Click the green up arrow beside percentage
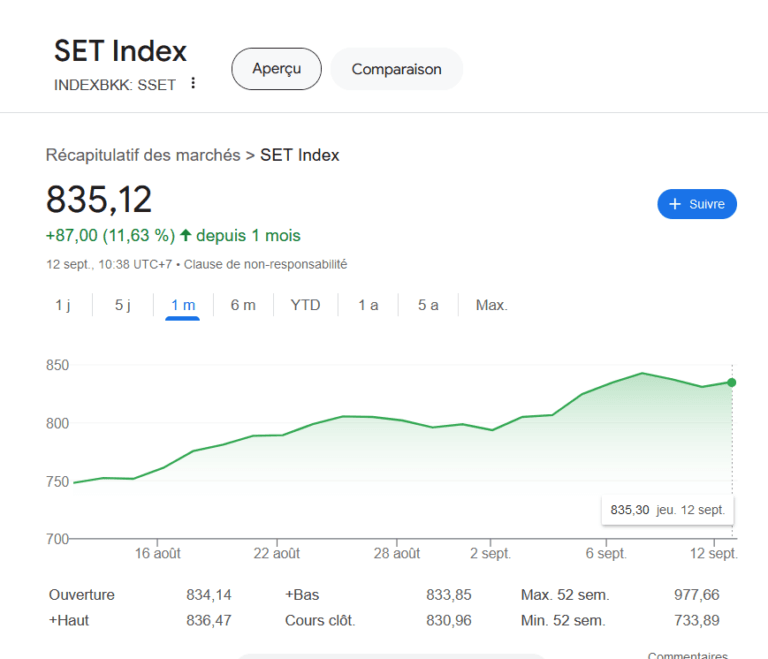Image resolution: width=768 pixels, height=659 pixels. click(x=185, y=236)
